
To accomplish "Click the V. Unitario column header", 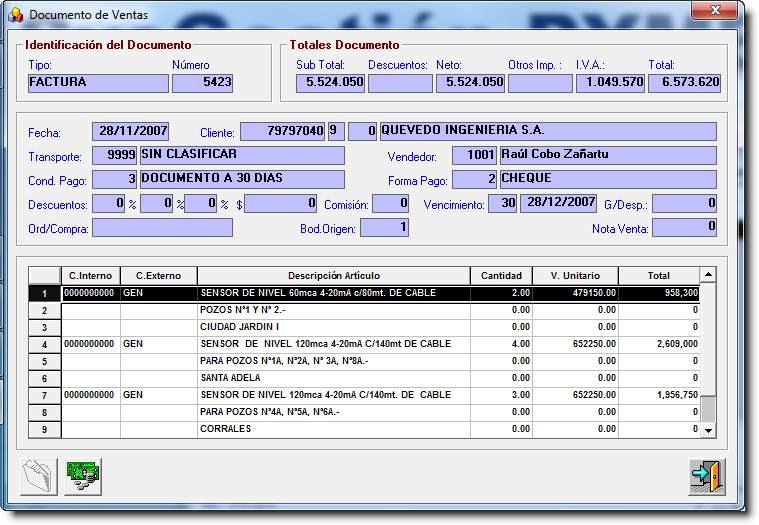I will (x=575, y=276).
